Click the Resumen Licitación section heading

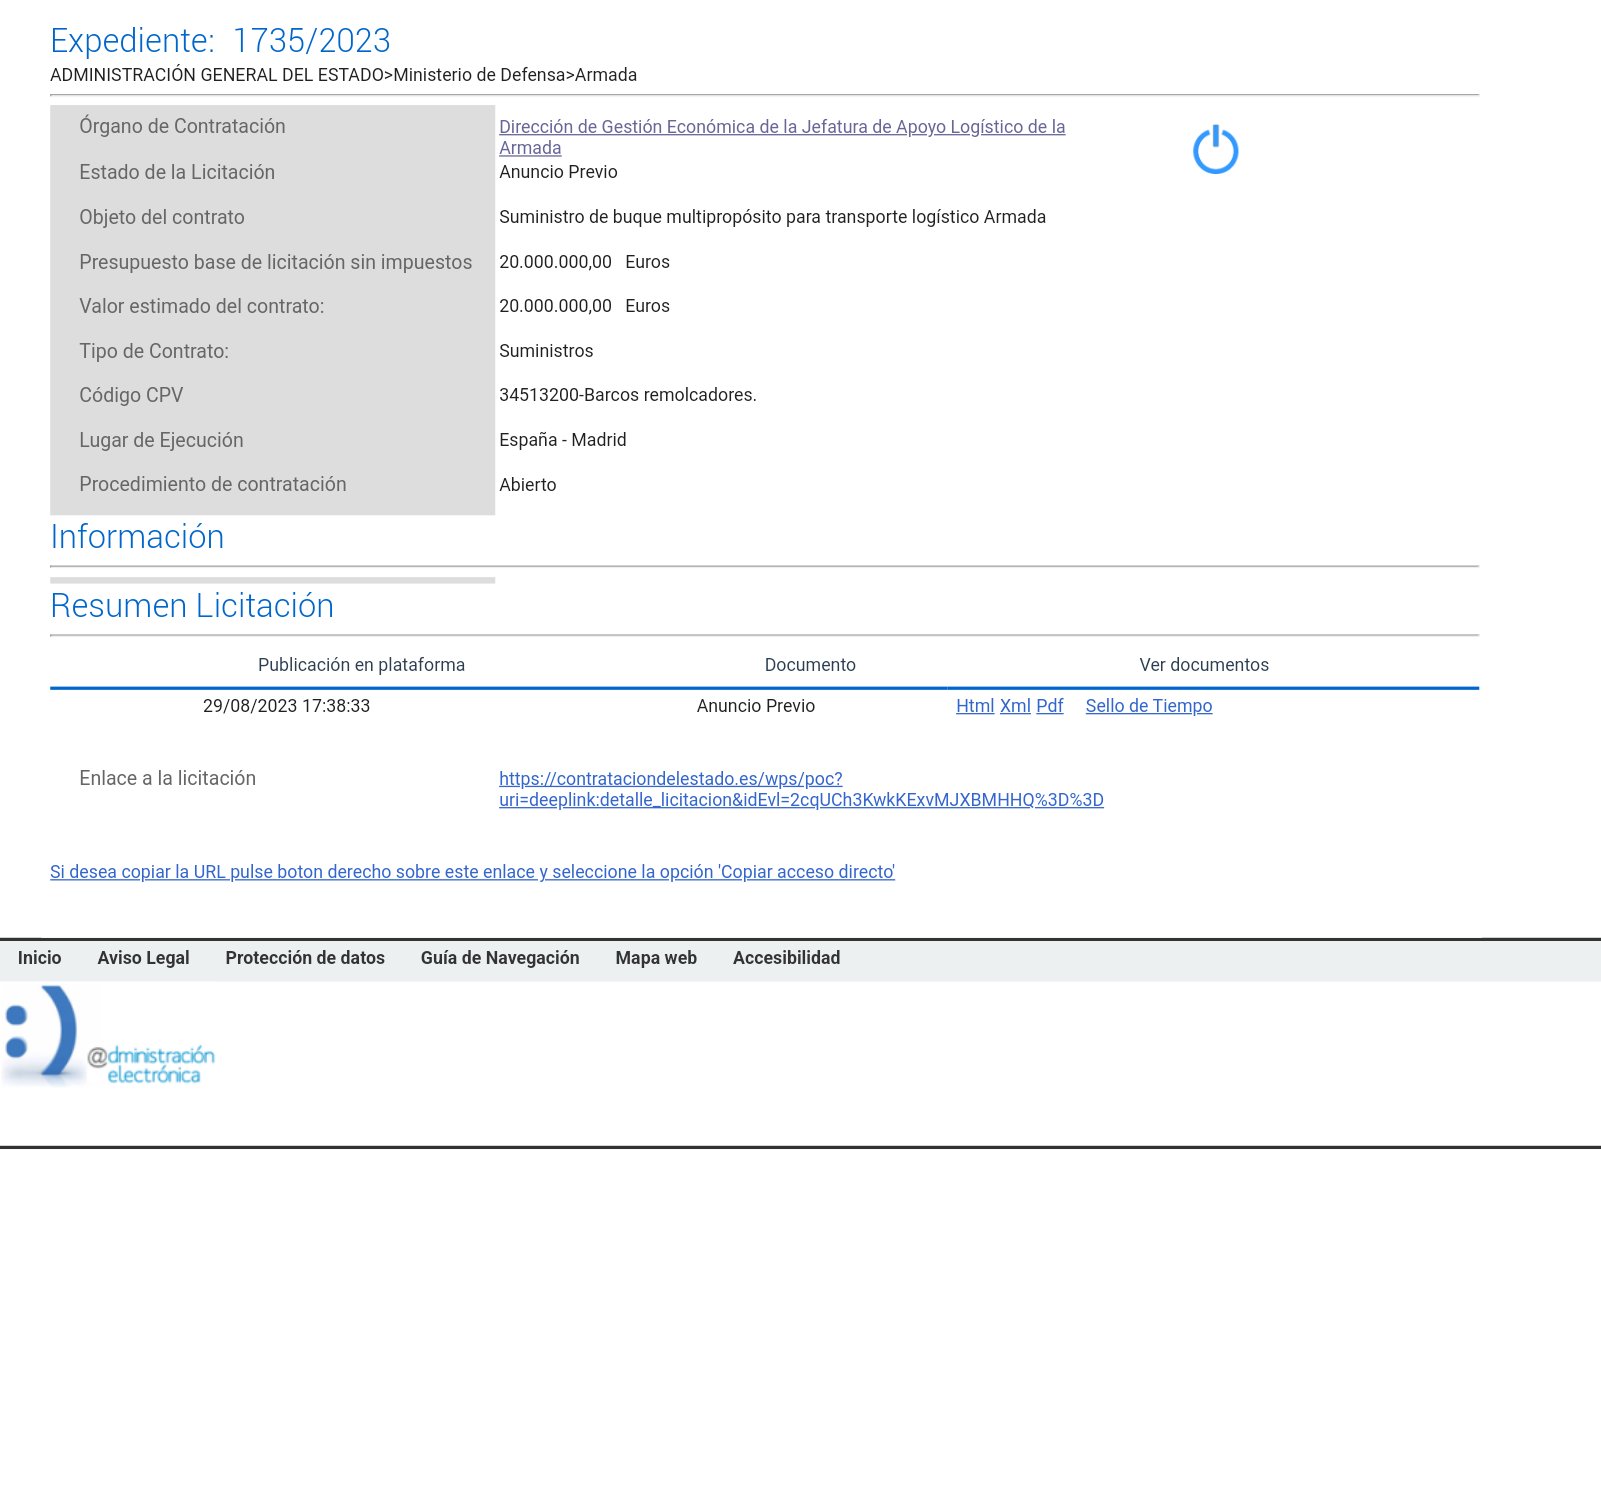[x=192, y=606]
